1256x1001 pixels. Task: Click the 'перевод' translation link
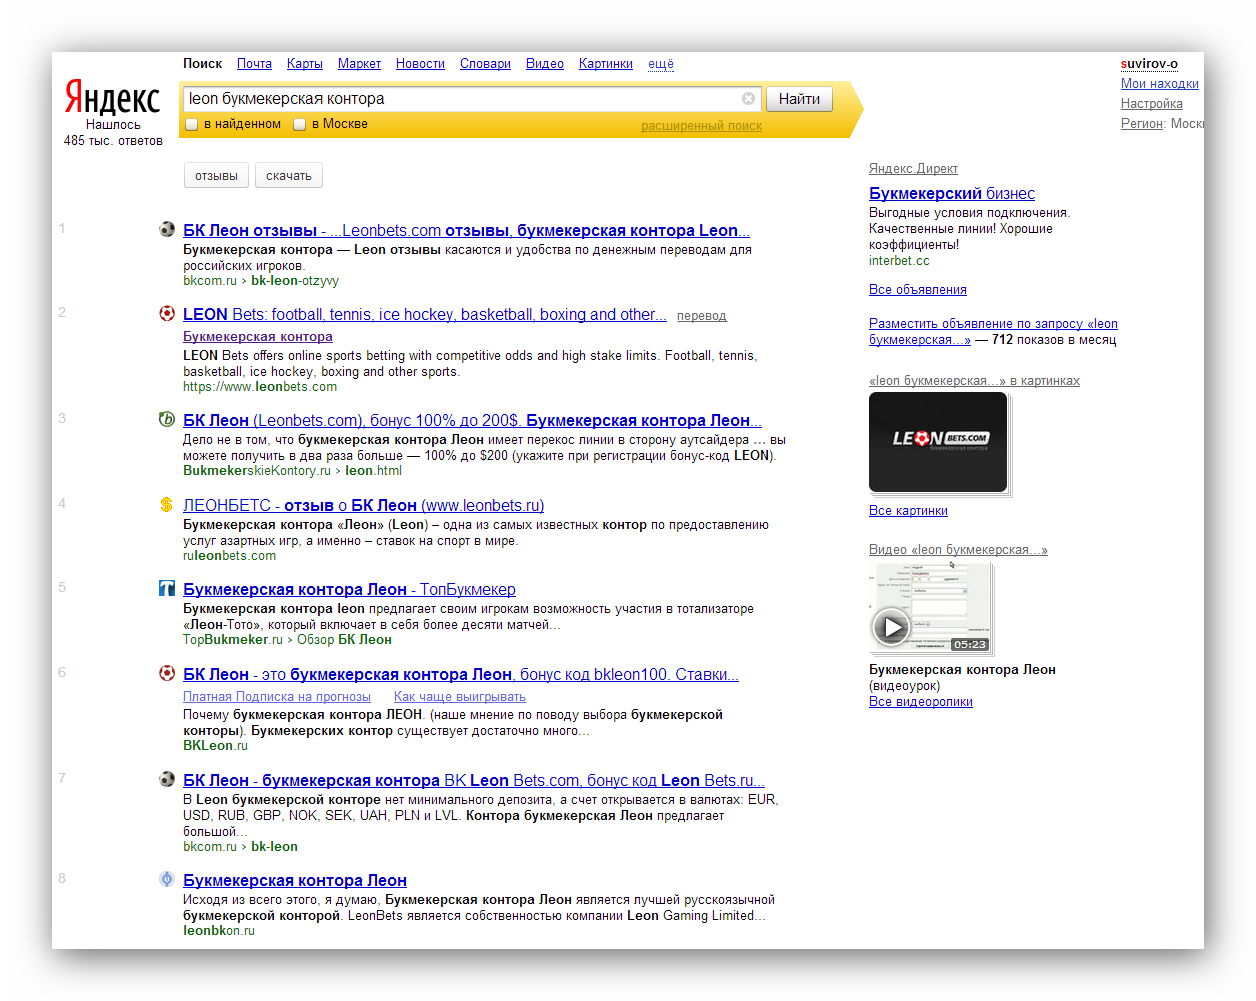click(702, 316)
